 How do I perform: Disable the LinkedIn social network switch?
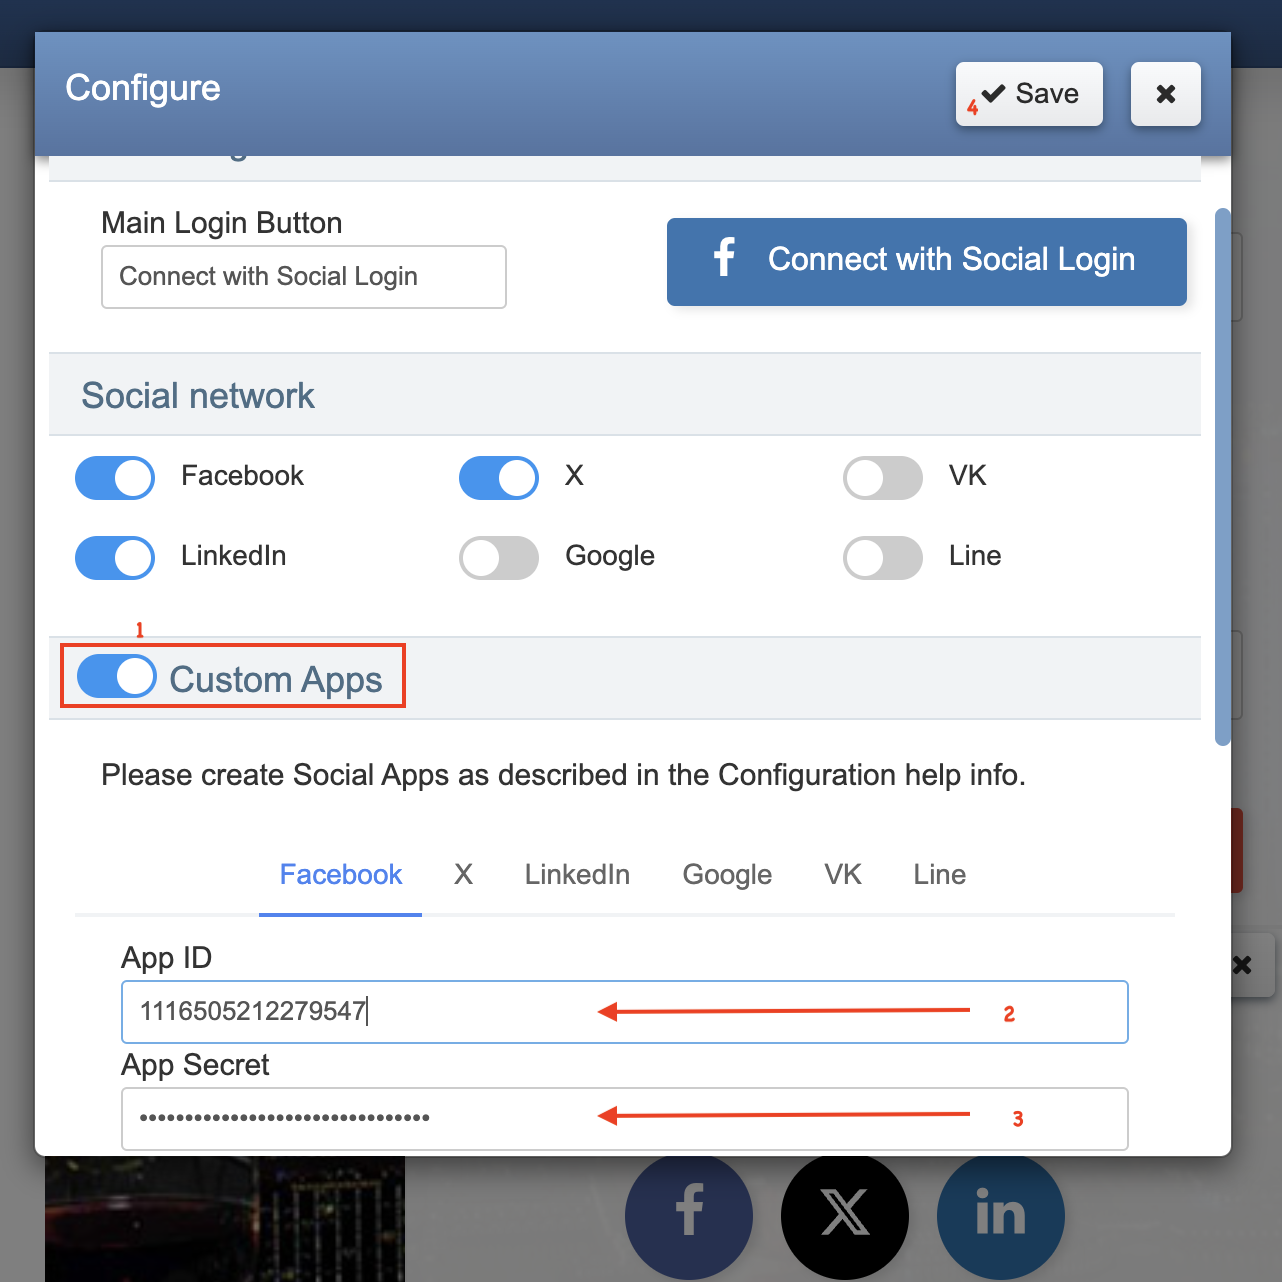115,557
